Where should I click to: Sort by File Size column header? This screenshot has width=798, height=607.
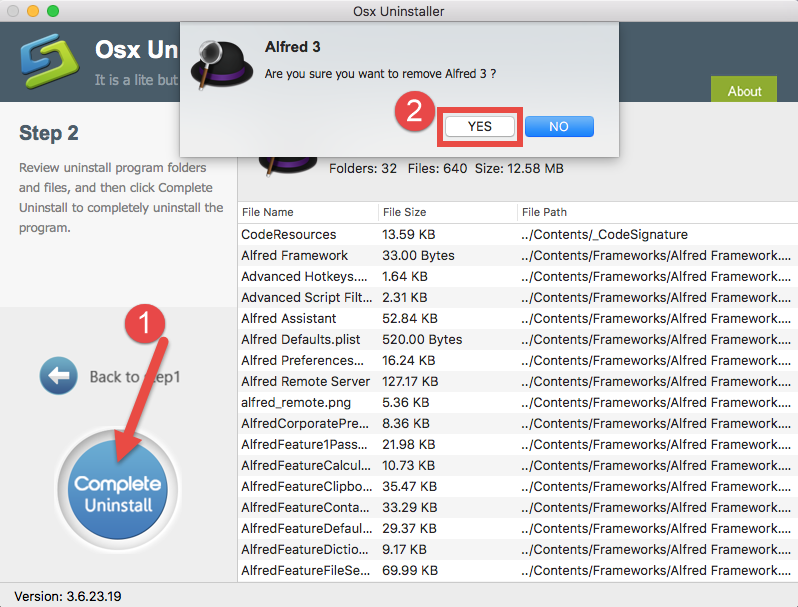(448, 212)
